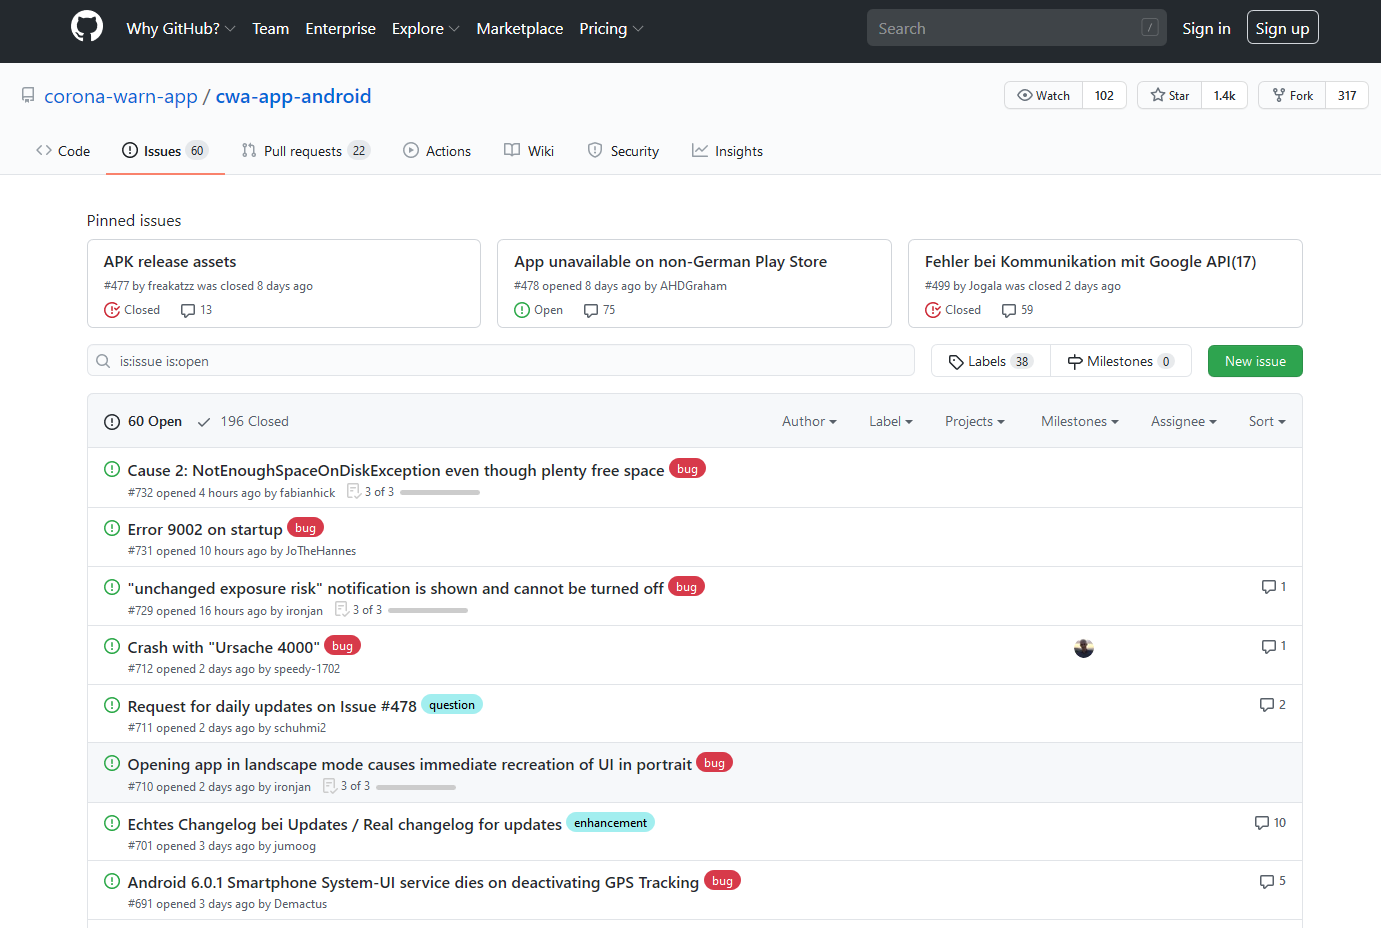Click the tasklist icon on issue #732
This screenshot has width=1381, height=928.
pos(353,491)
